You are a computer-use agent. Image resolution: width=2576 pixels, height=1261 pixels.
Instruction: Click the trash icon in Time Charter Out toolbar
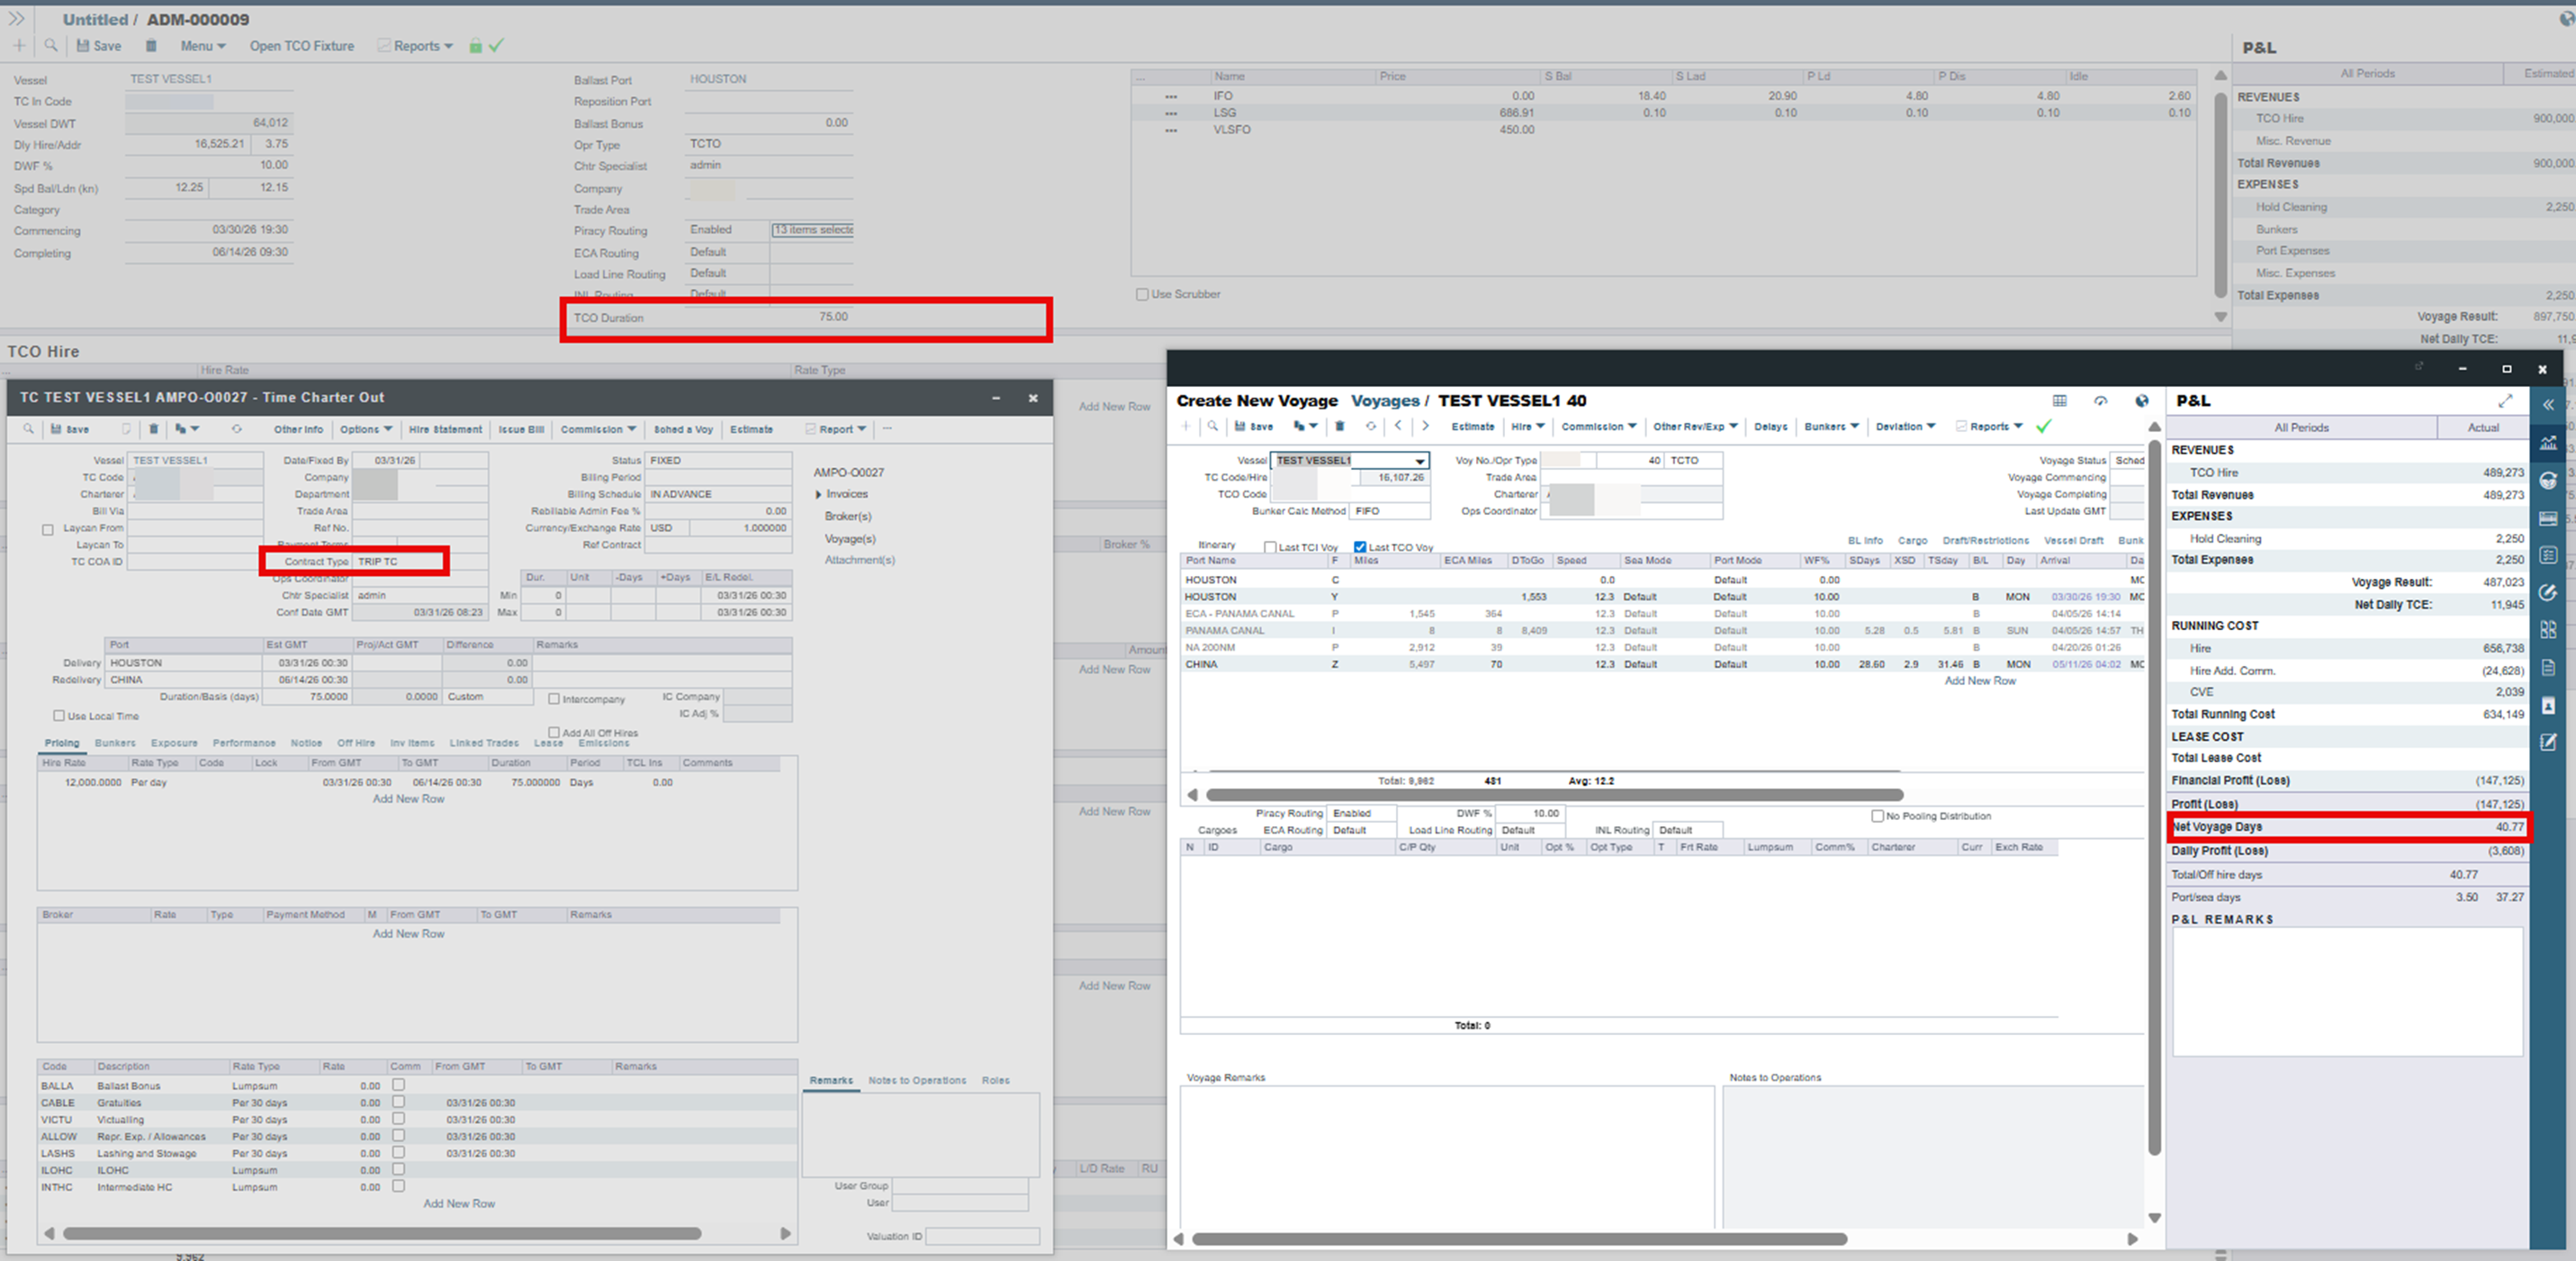[x=153, y=429]
